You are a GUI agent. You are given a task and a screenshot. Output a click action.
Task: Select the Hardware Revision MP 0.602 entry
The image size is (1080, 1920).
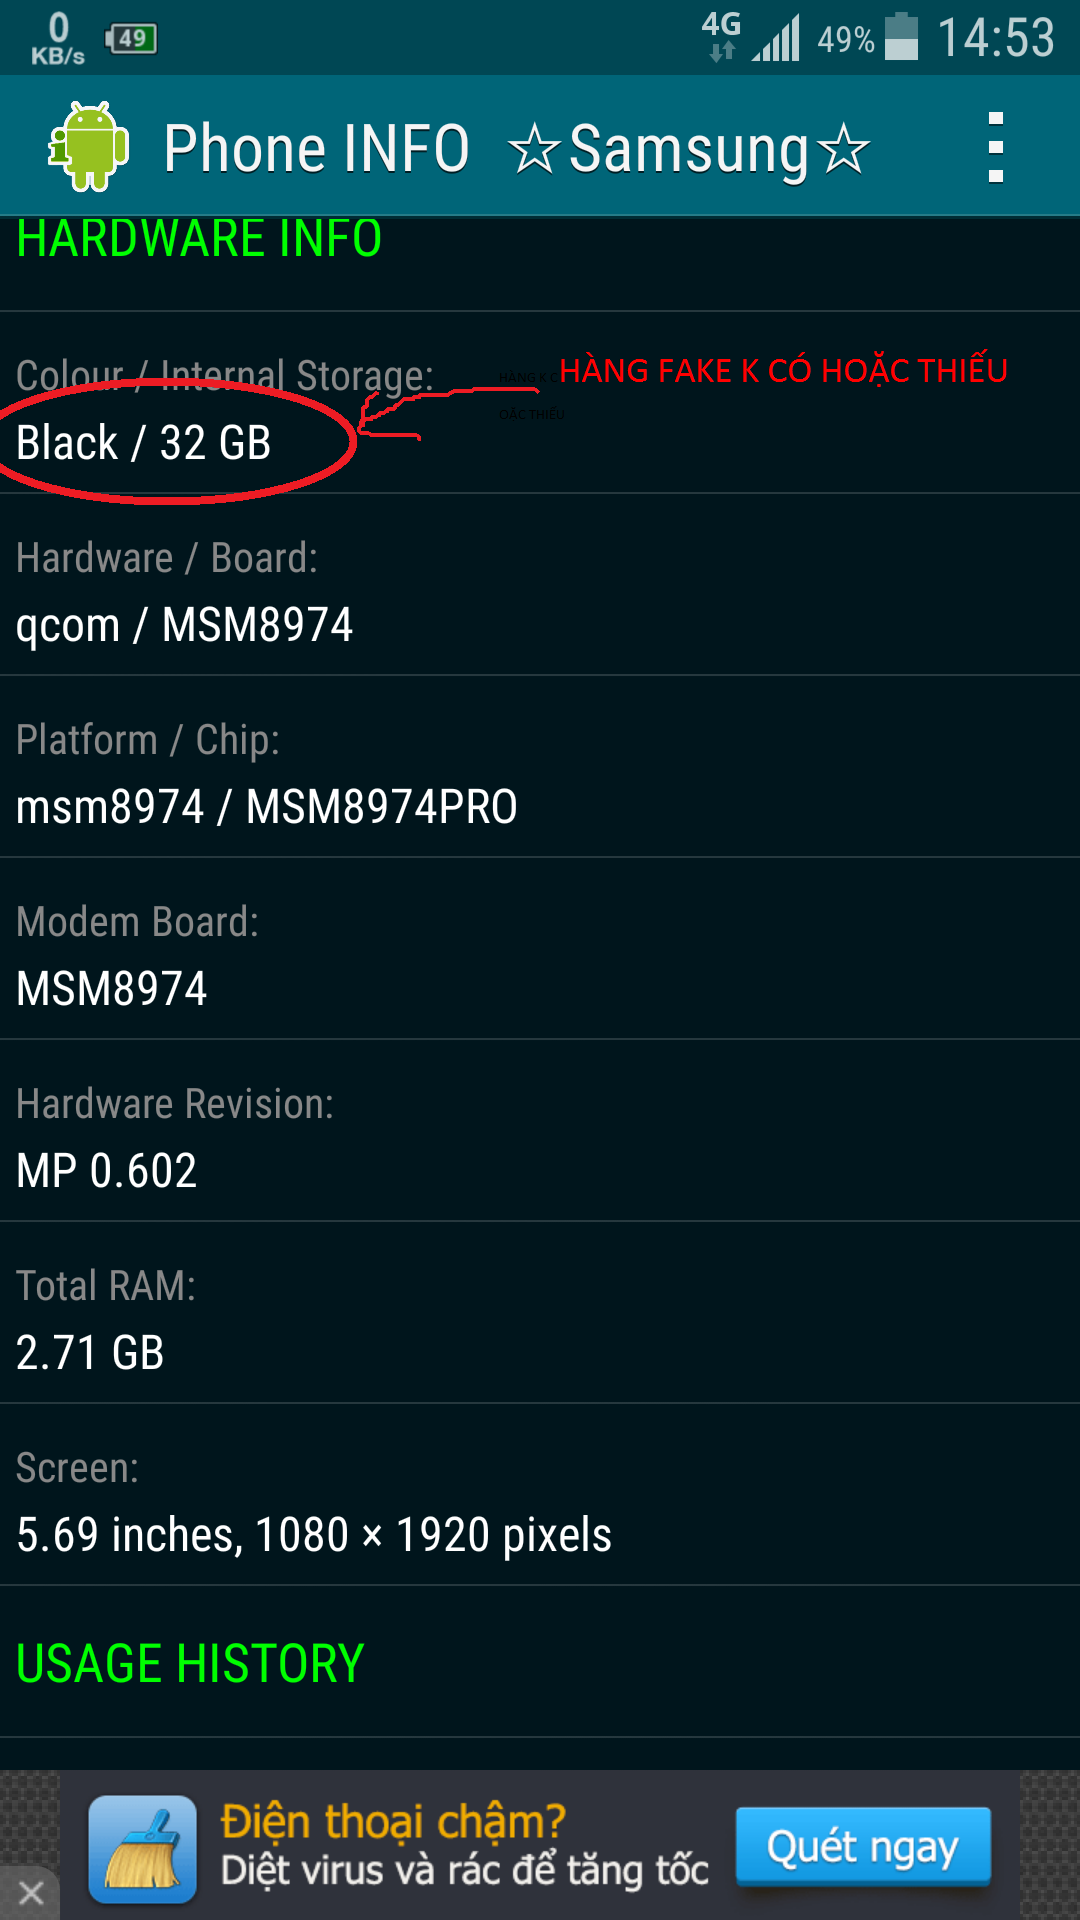(540, 1131)
